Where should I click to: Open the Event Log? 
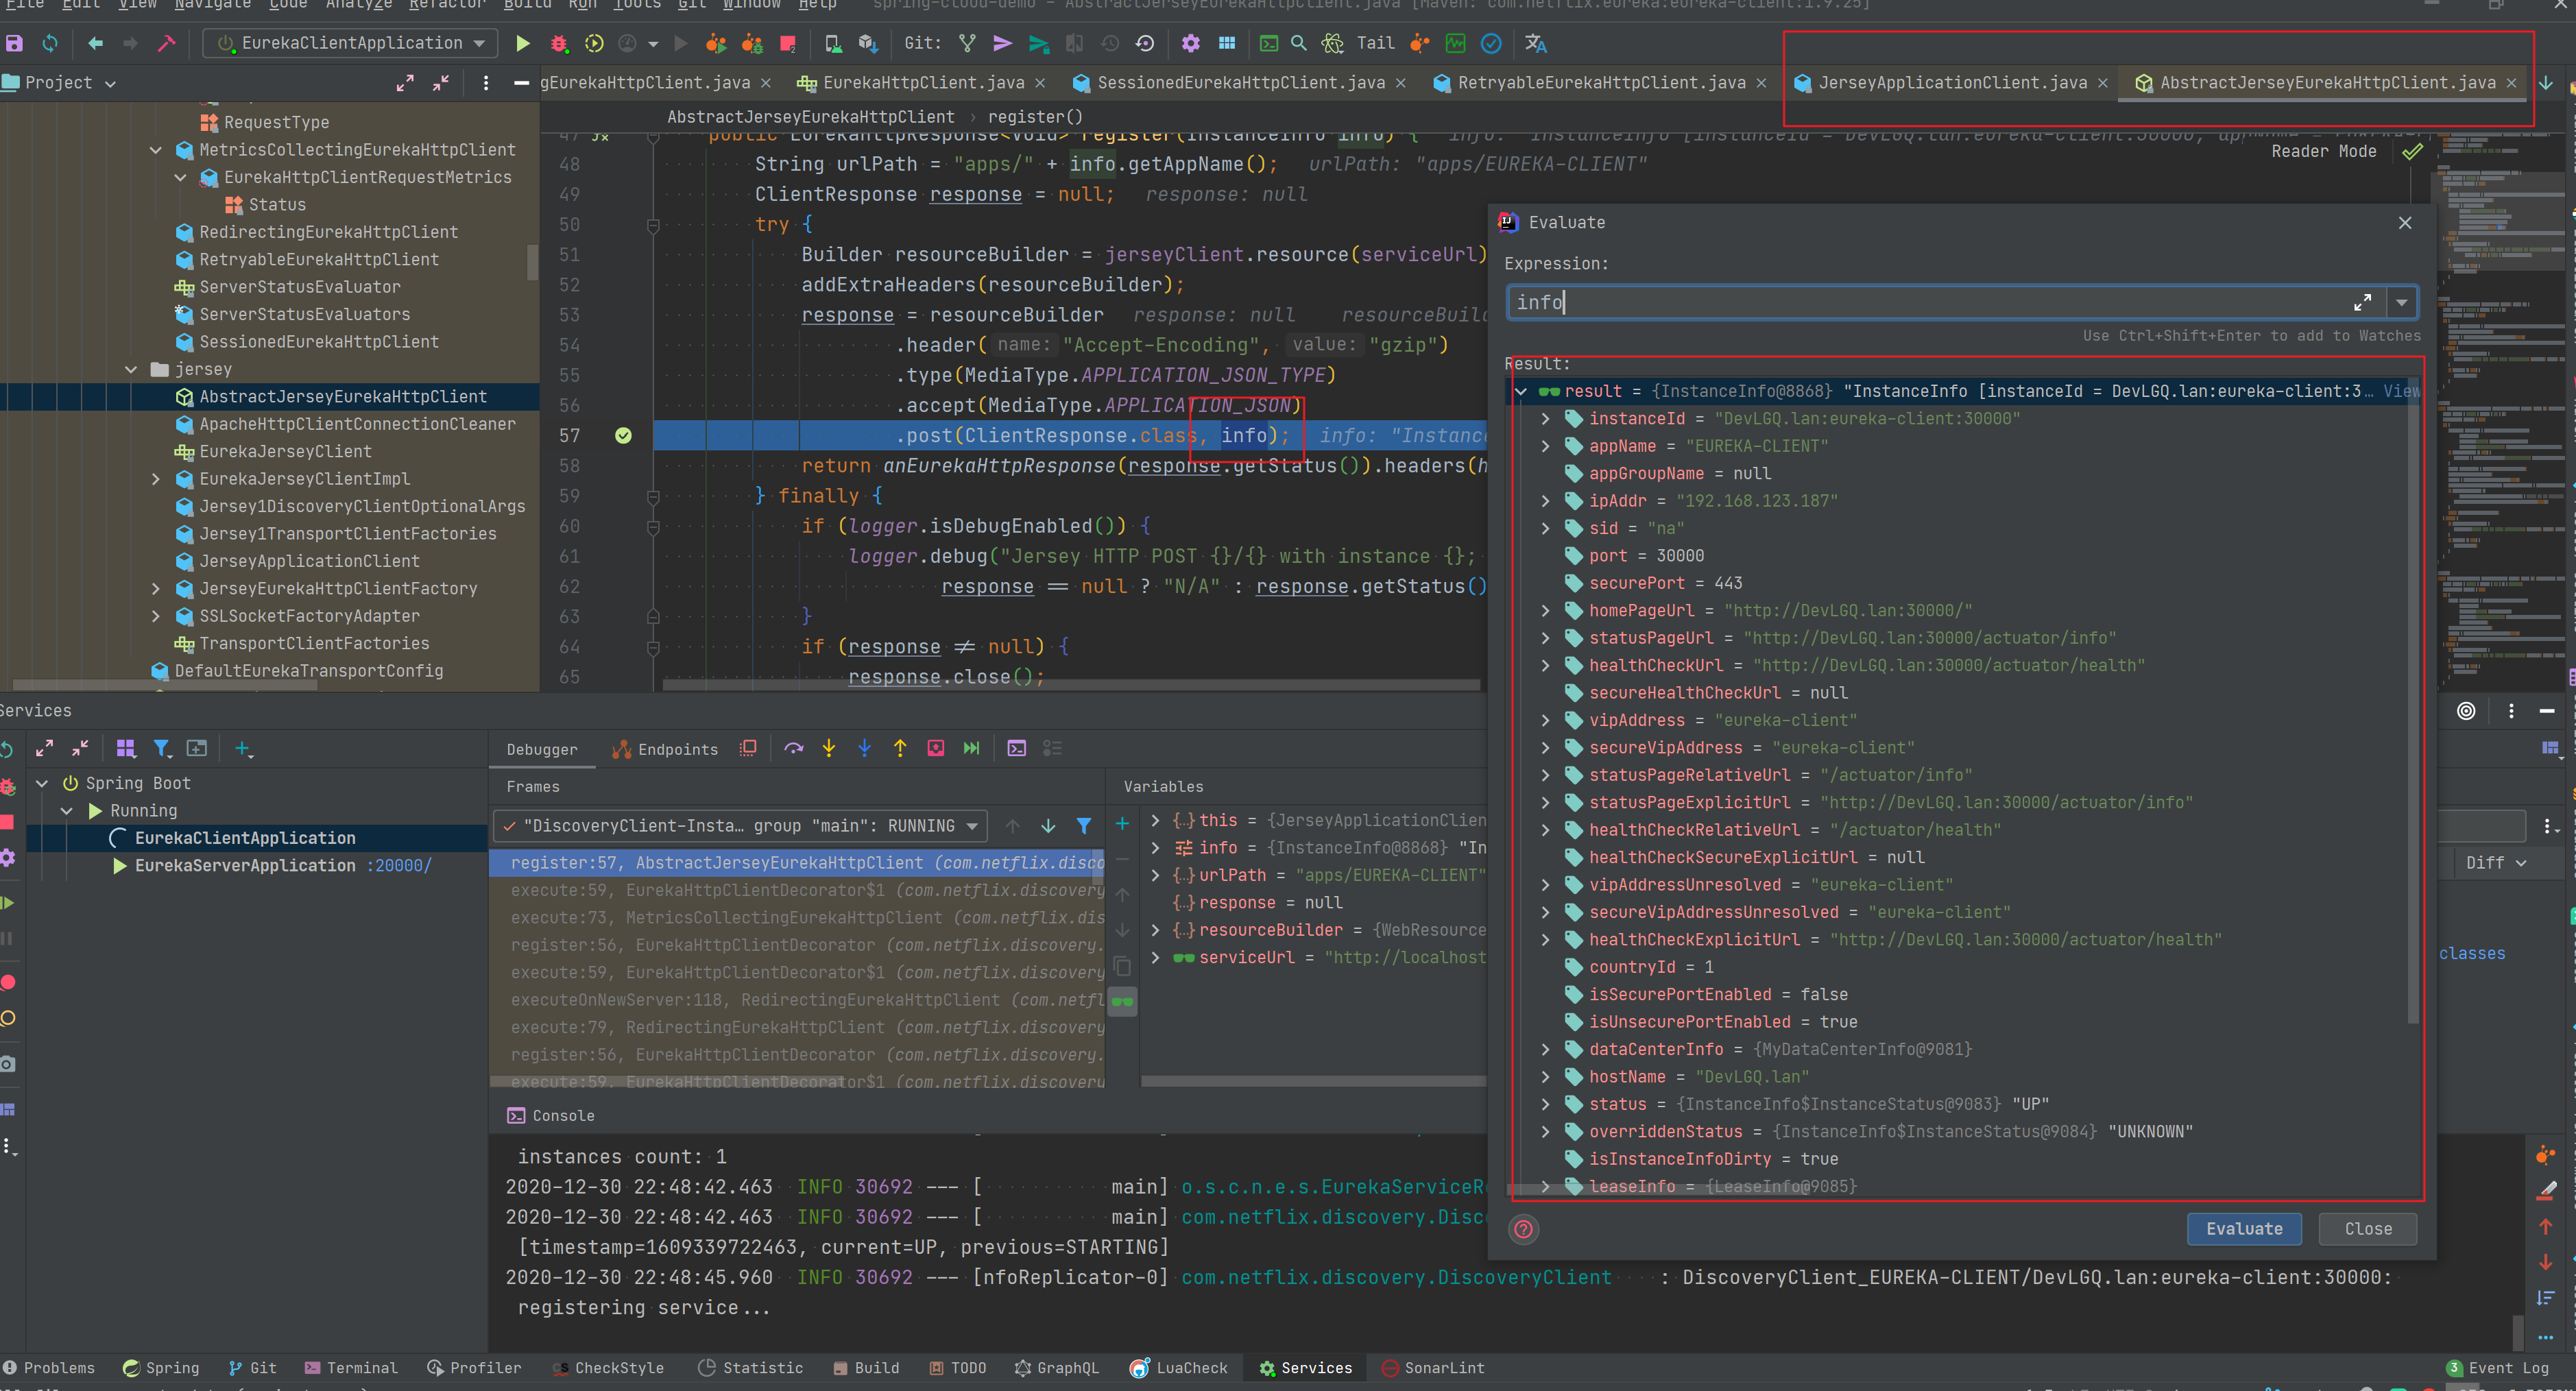(x=2497, y=1368)
